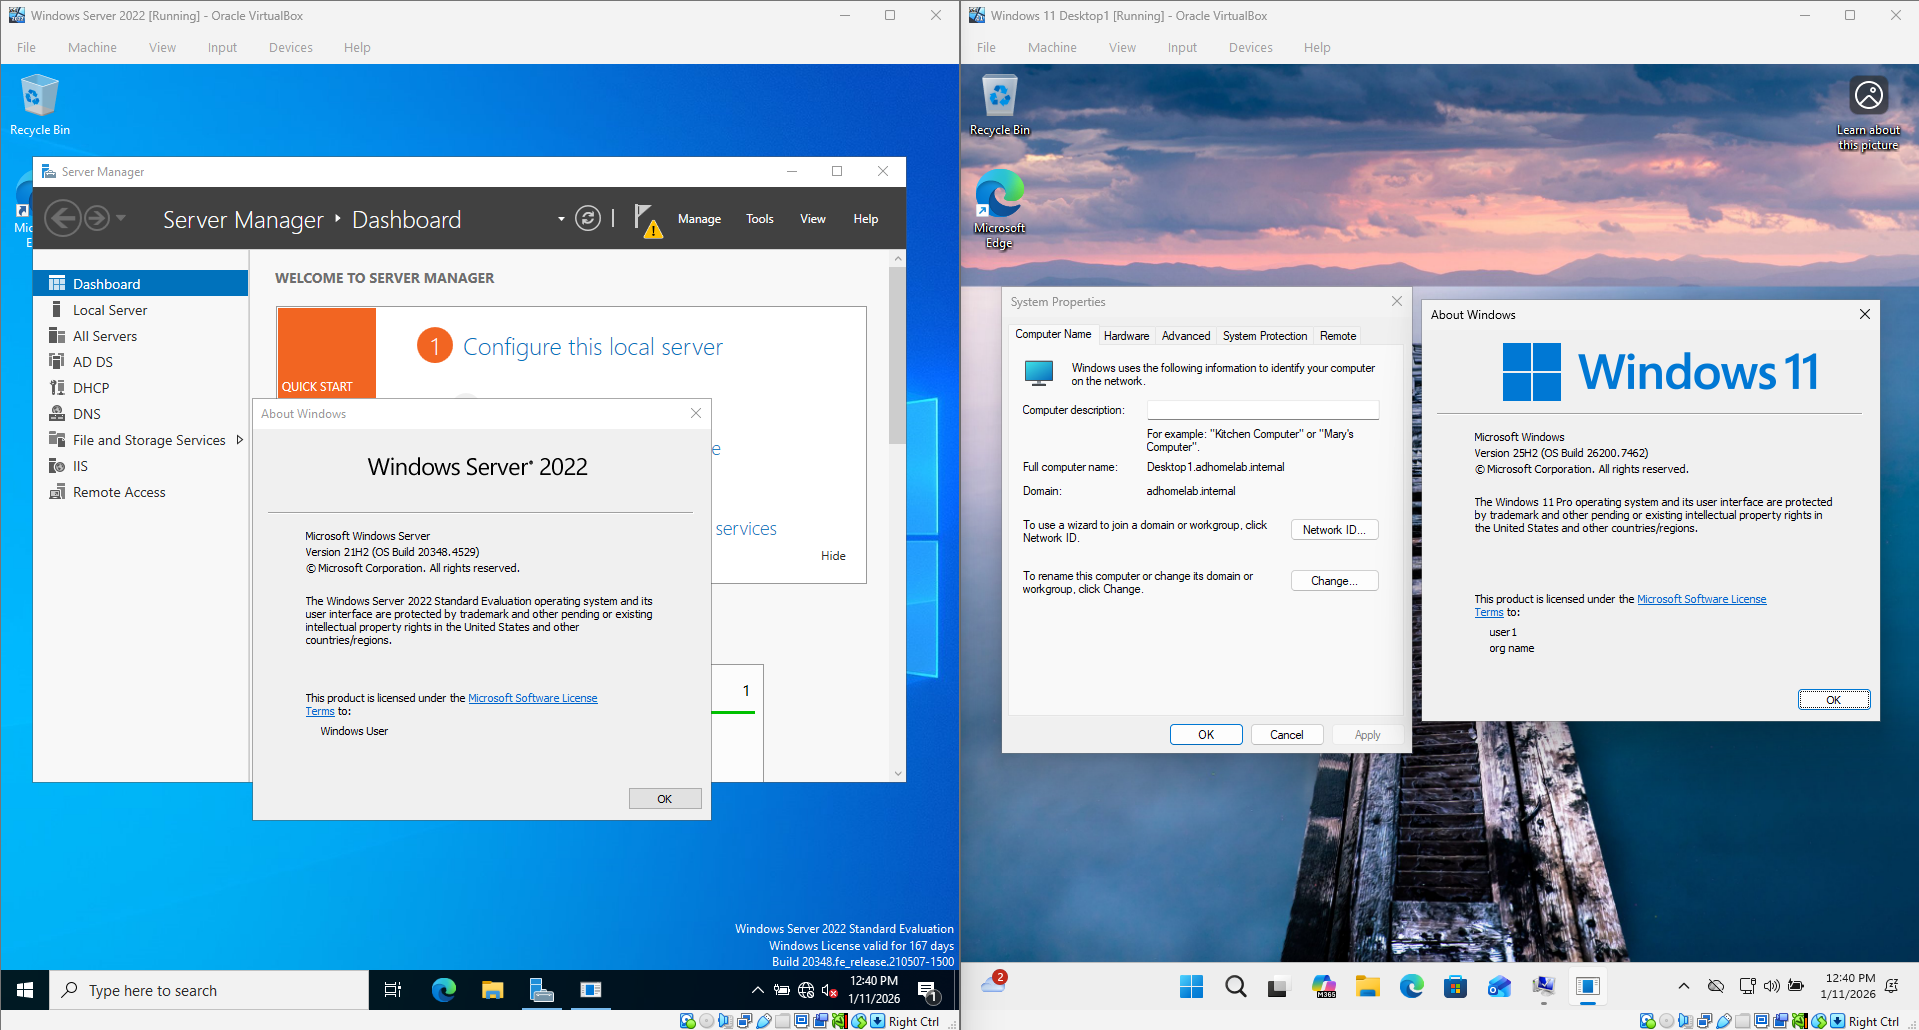Open DNS role in Server Manager
The width and height of the screenshot is (1919, 1030).
point(85,413)
